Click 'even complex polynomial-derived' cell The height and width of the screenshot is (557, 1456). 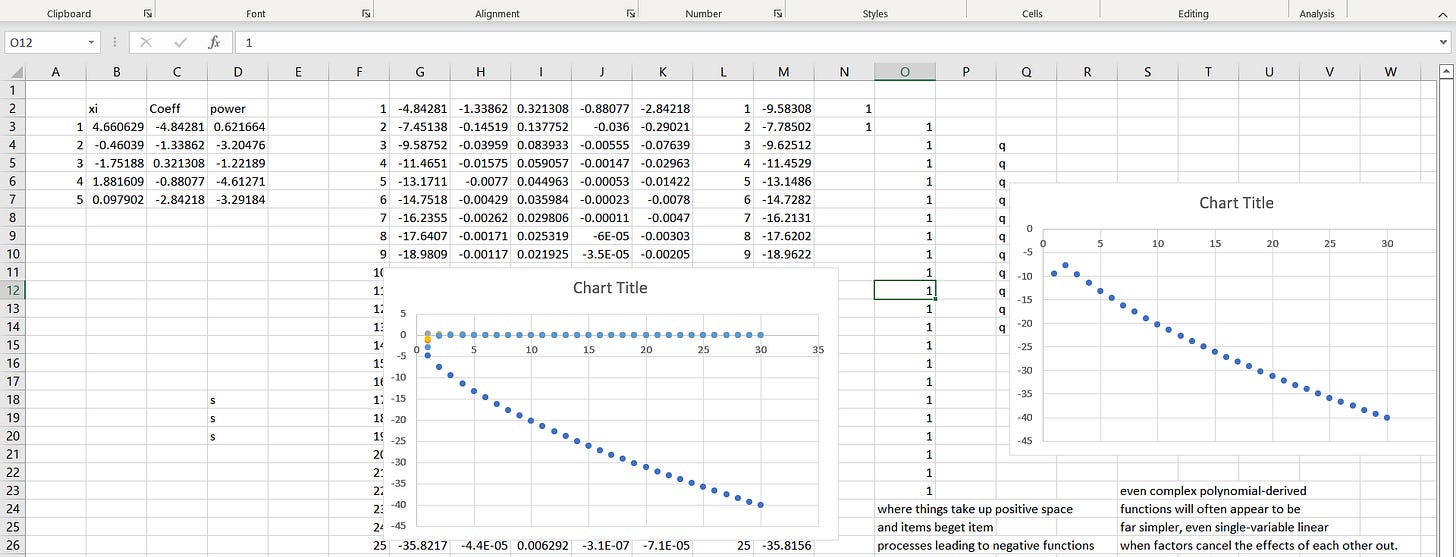[1213, 491]
